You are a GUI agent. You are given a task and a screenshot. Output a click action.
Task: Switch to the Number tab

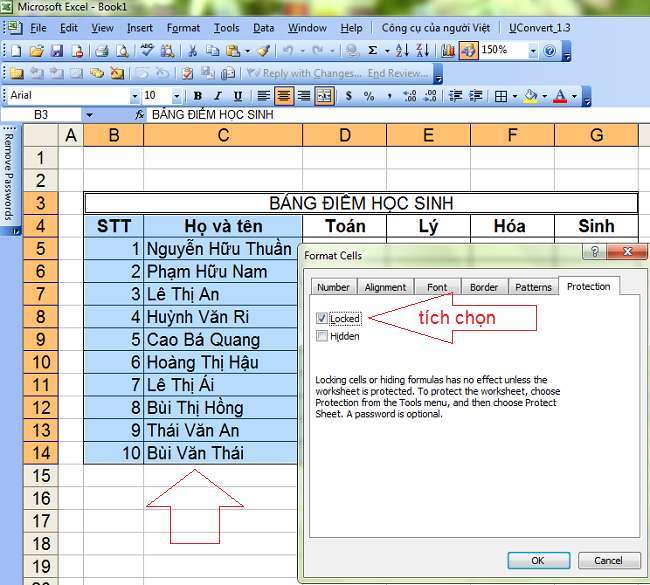(333, 287)
